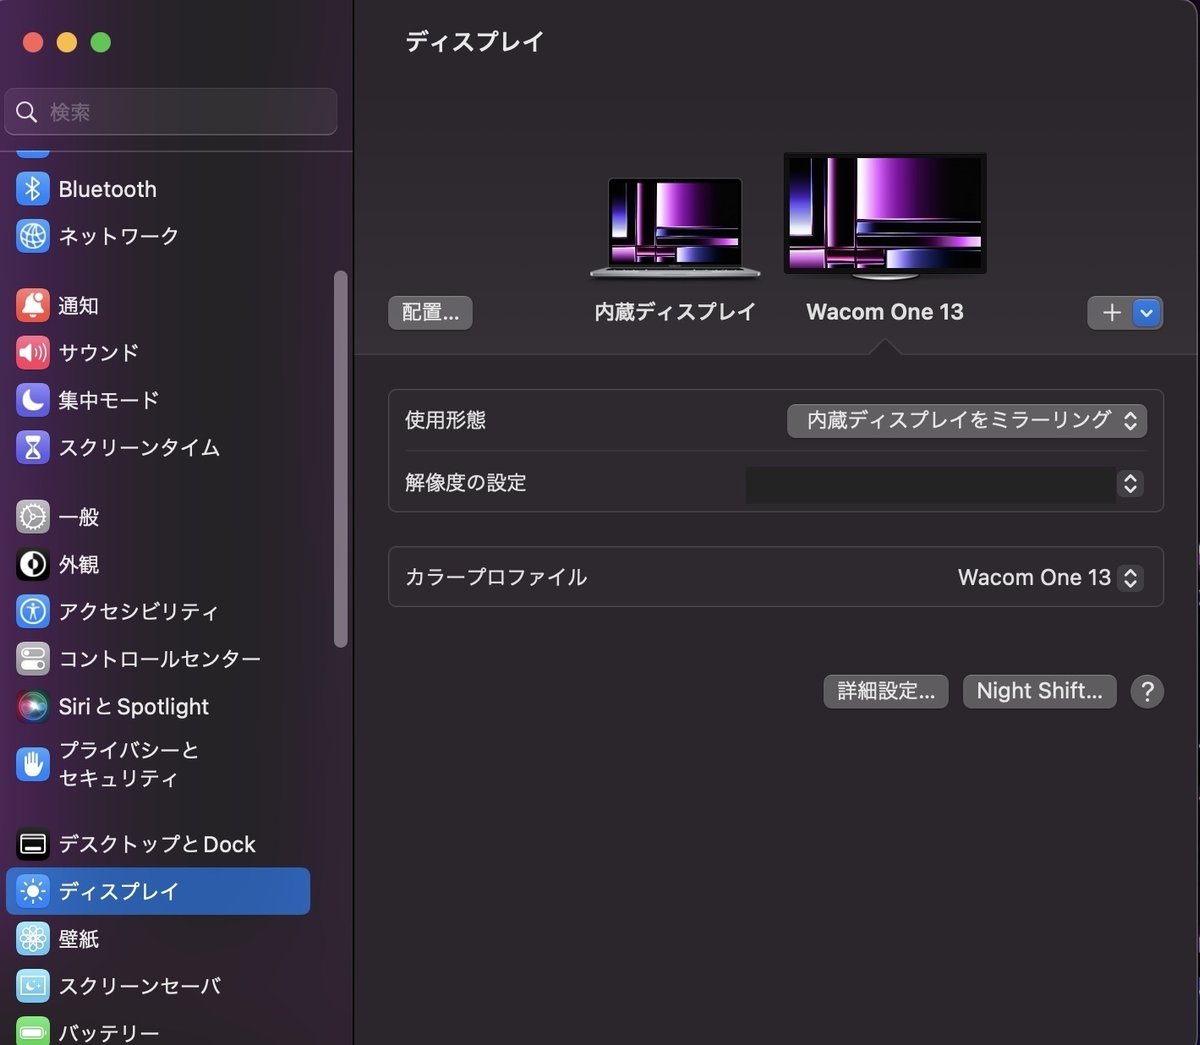The image size is (1200, 1045).
Task: Select 内蔵ディスプレイ thumbnail
Action: (675, 228)
